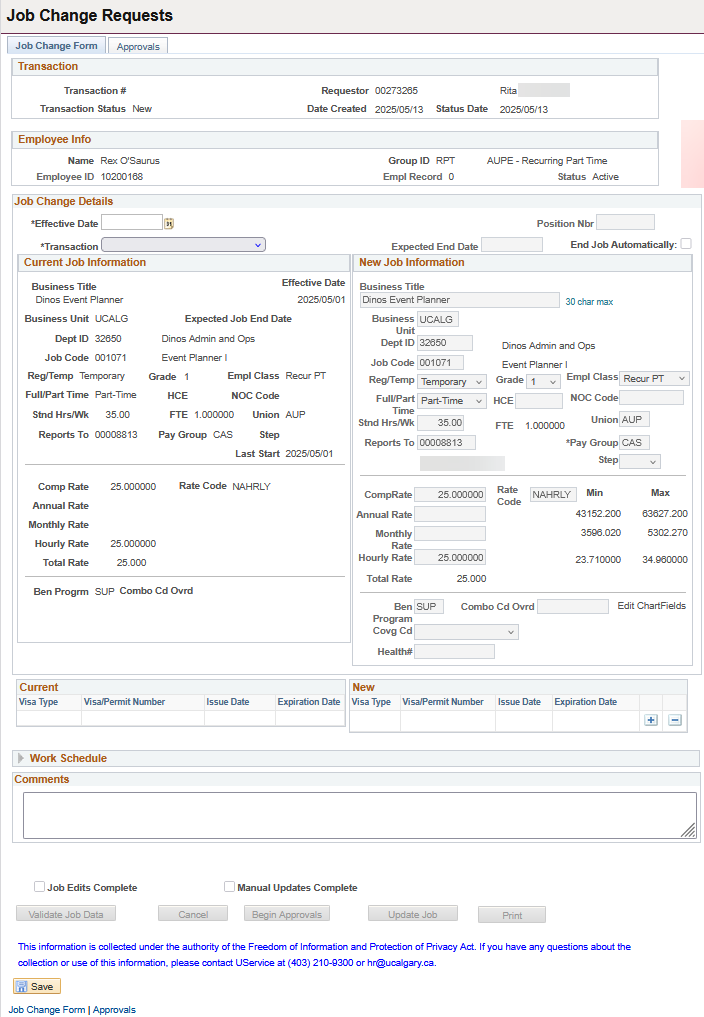The width and height of the screenshot is (704, 1017).
Task: Click current Reports To value 00008813
Action: [x=116, y=435]
